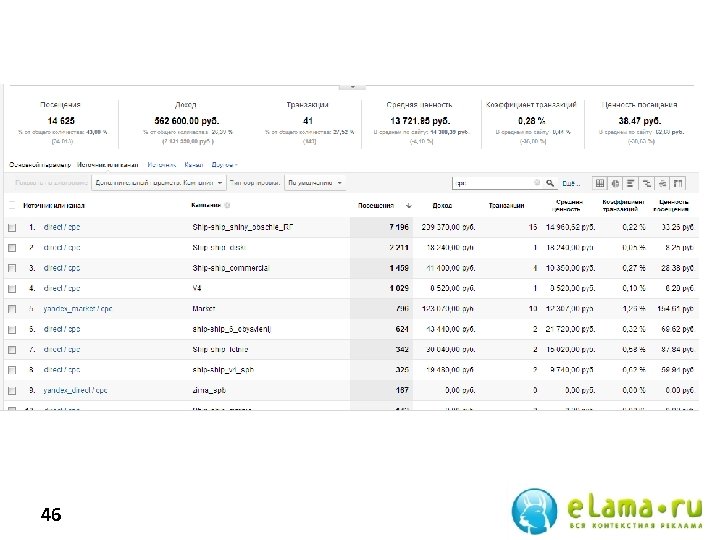Tick the checkbox for ship-ship_v4_spb row
Viewport: 720px width, 540px height.
[12, 370]
